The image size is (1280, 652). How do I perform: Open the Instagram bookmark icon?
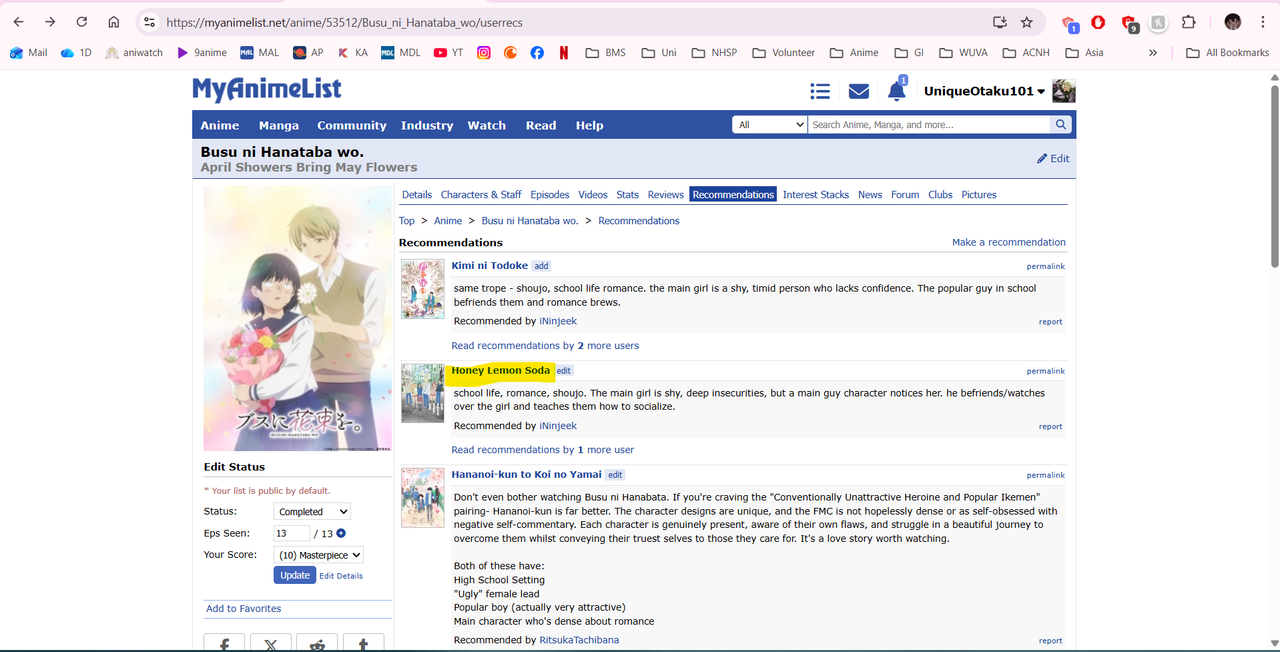pyautogui.click(x=484, y=53)
